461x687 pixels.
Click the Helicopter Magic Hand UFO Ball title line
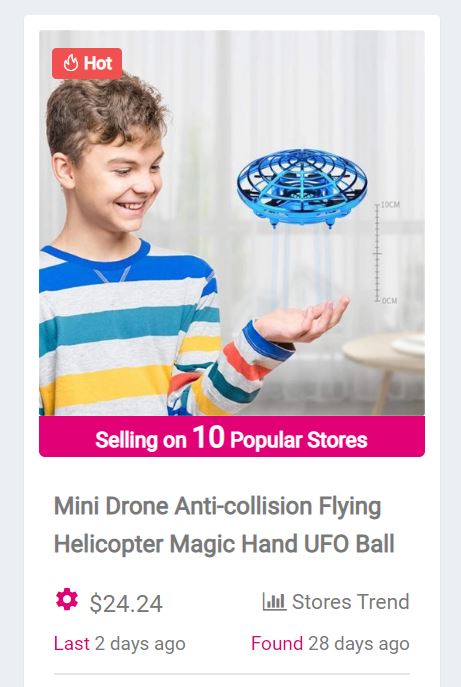(x=224, y=544)
